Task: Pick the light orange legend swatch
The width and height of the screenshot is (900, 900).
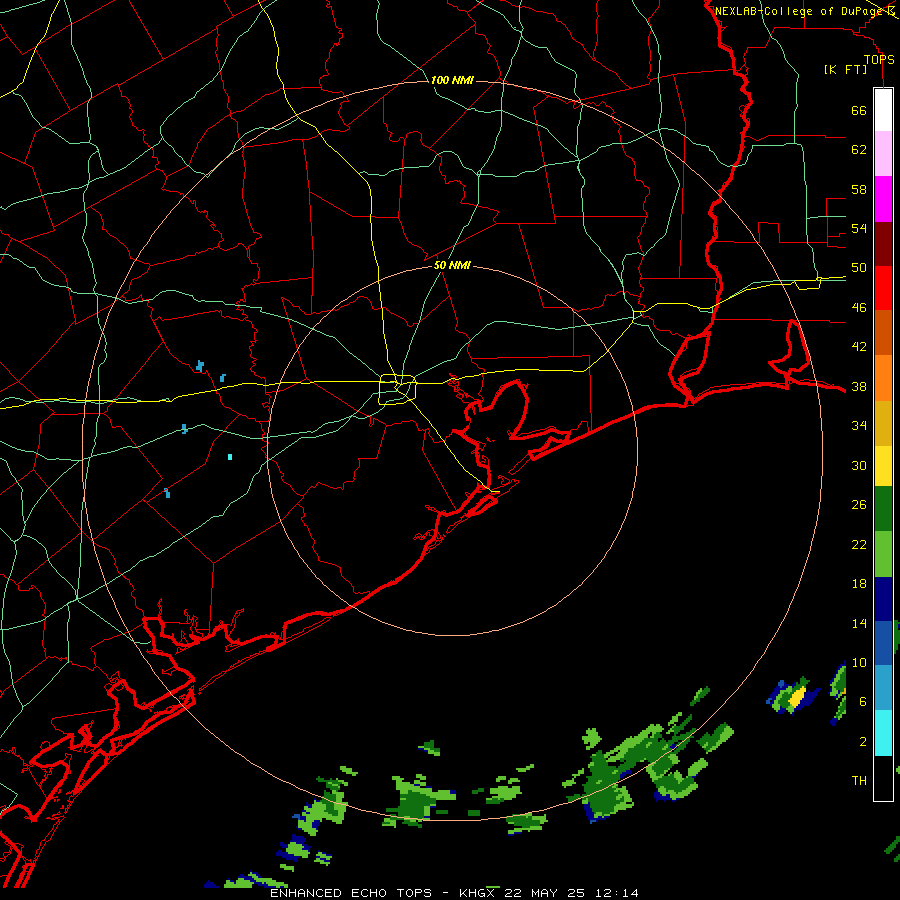Action: point(883,378)
